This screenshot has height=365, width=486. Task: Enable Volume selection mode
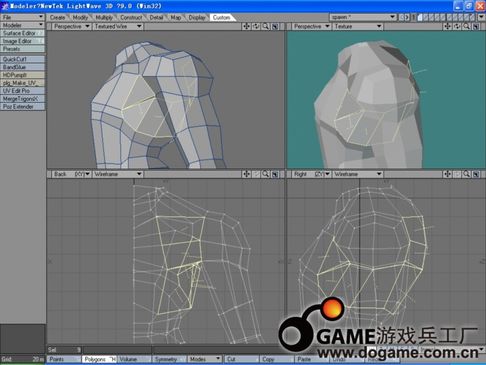(134, 359)
